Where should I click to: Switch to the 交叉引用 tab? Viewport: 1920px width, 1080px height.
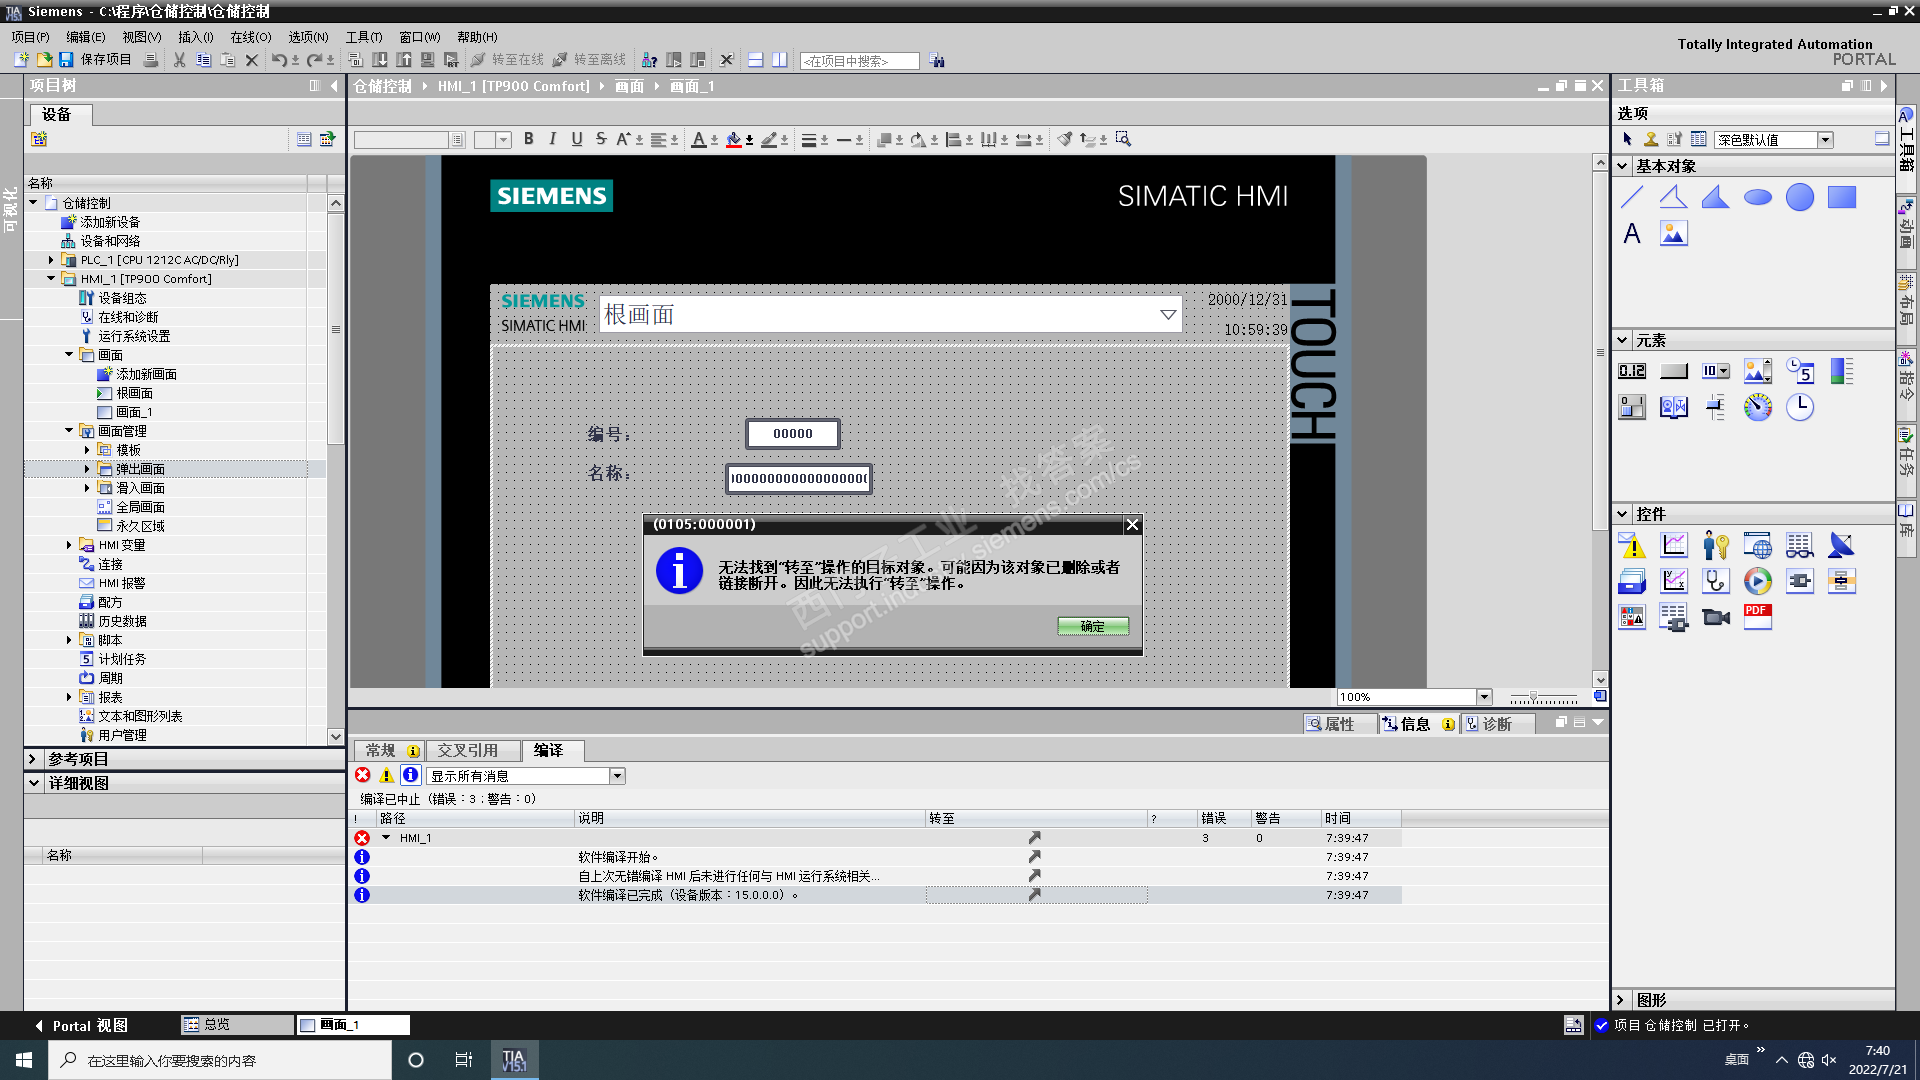point(467,750)
